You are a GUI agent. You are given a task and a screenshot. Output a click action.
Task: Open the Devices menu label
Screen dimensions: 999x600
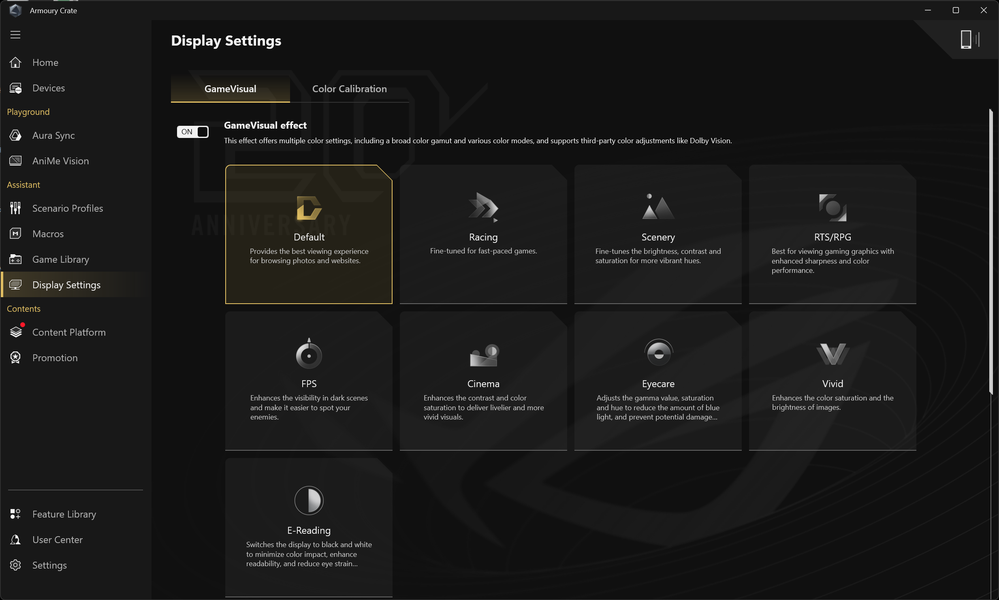48,88
